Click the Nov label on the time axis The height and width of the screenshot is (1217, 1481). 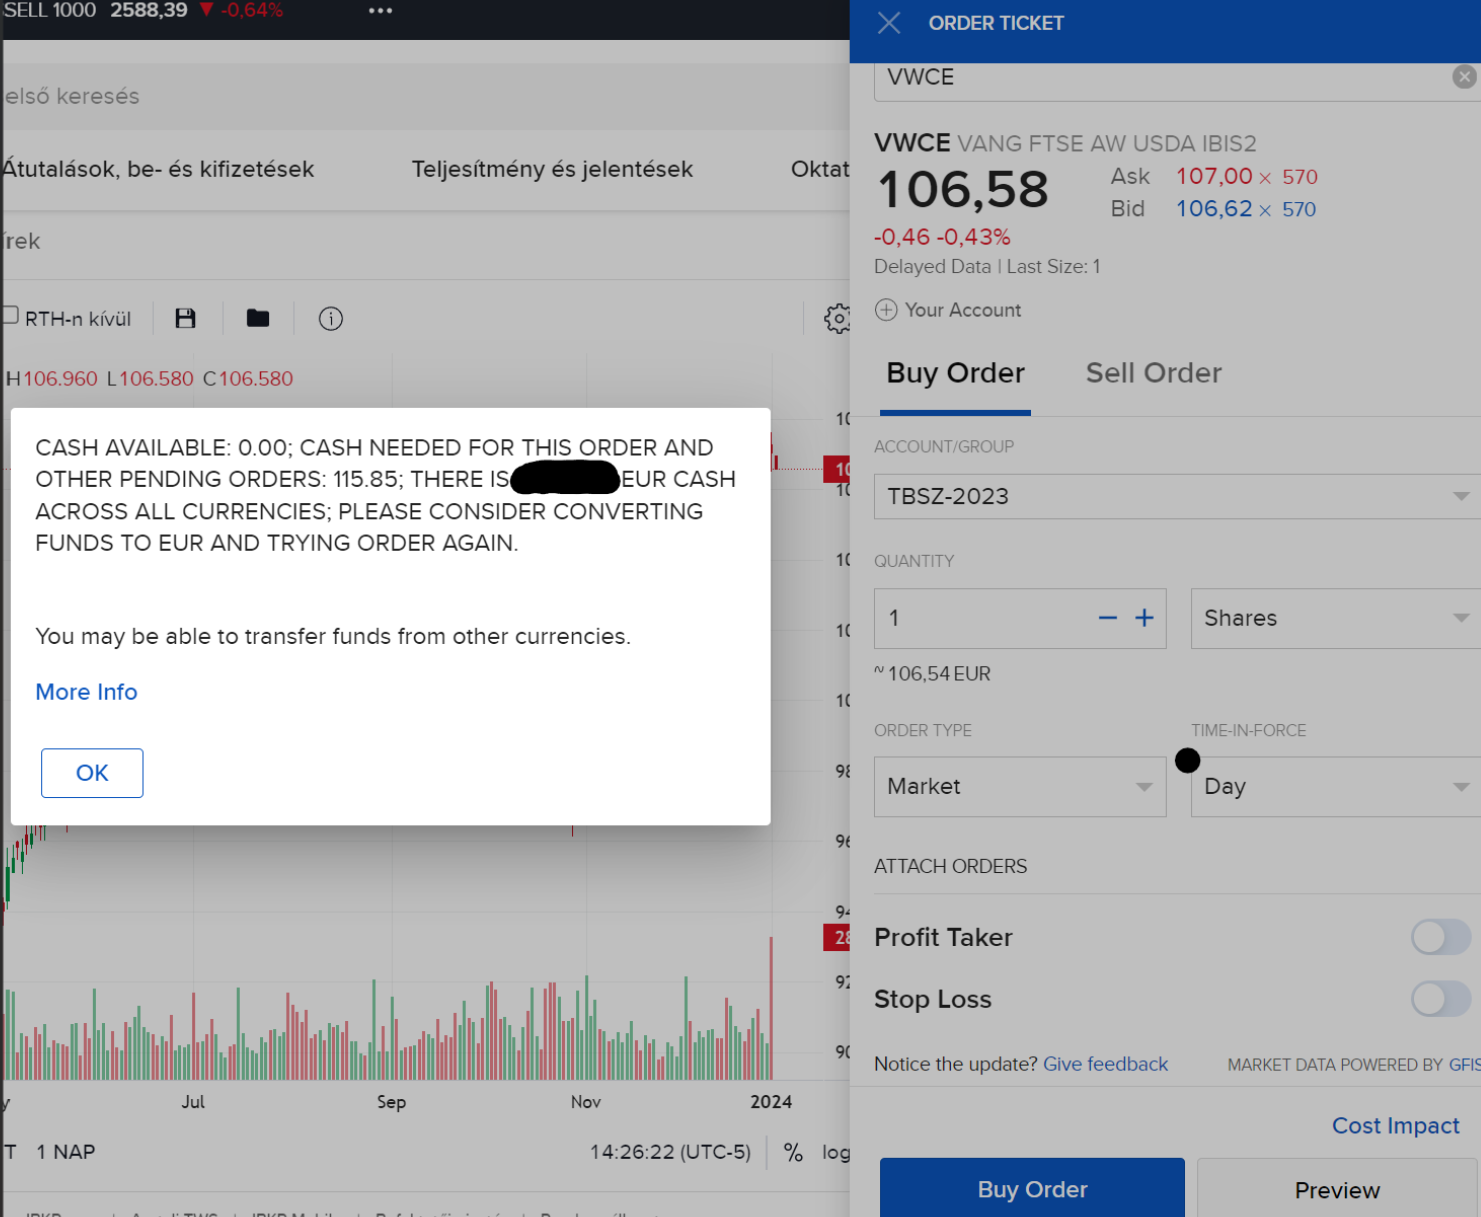[586, 1102]
